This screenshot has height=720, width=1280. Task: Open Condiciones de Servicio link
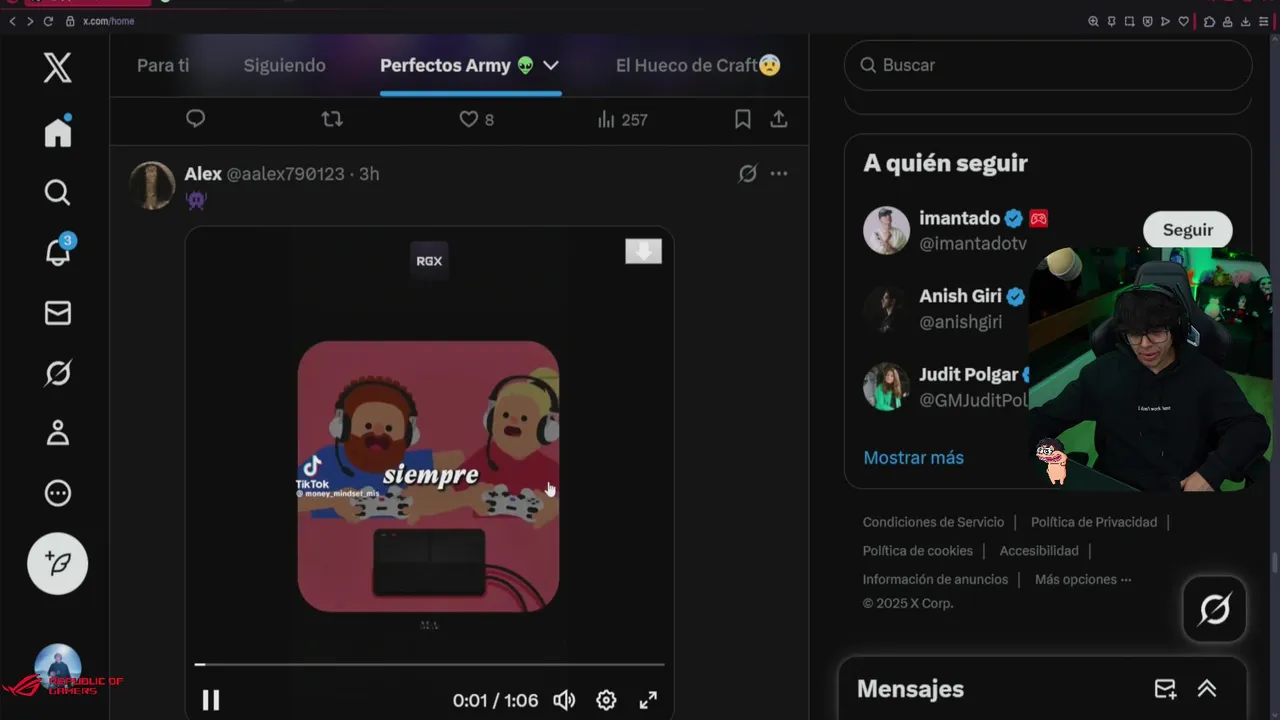coord(933,522)
